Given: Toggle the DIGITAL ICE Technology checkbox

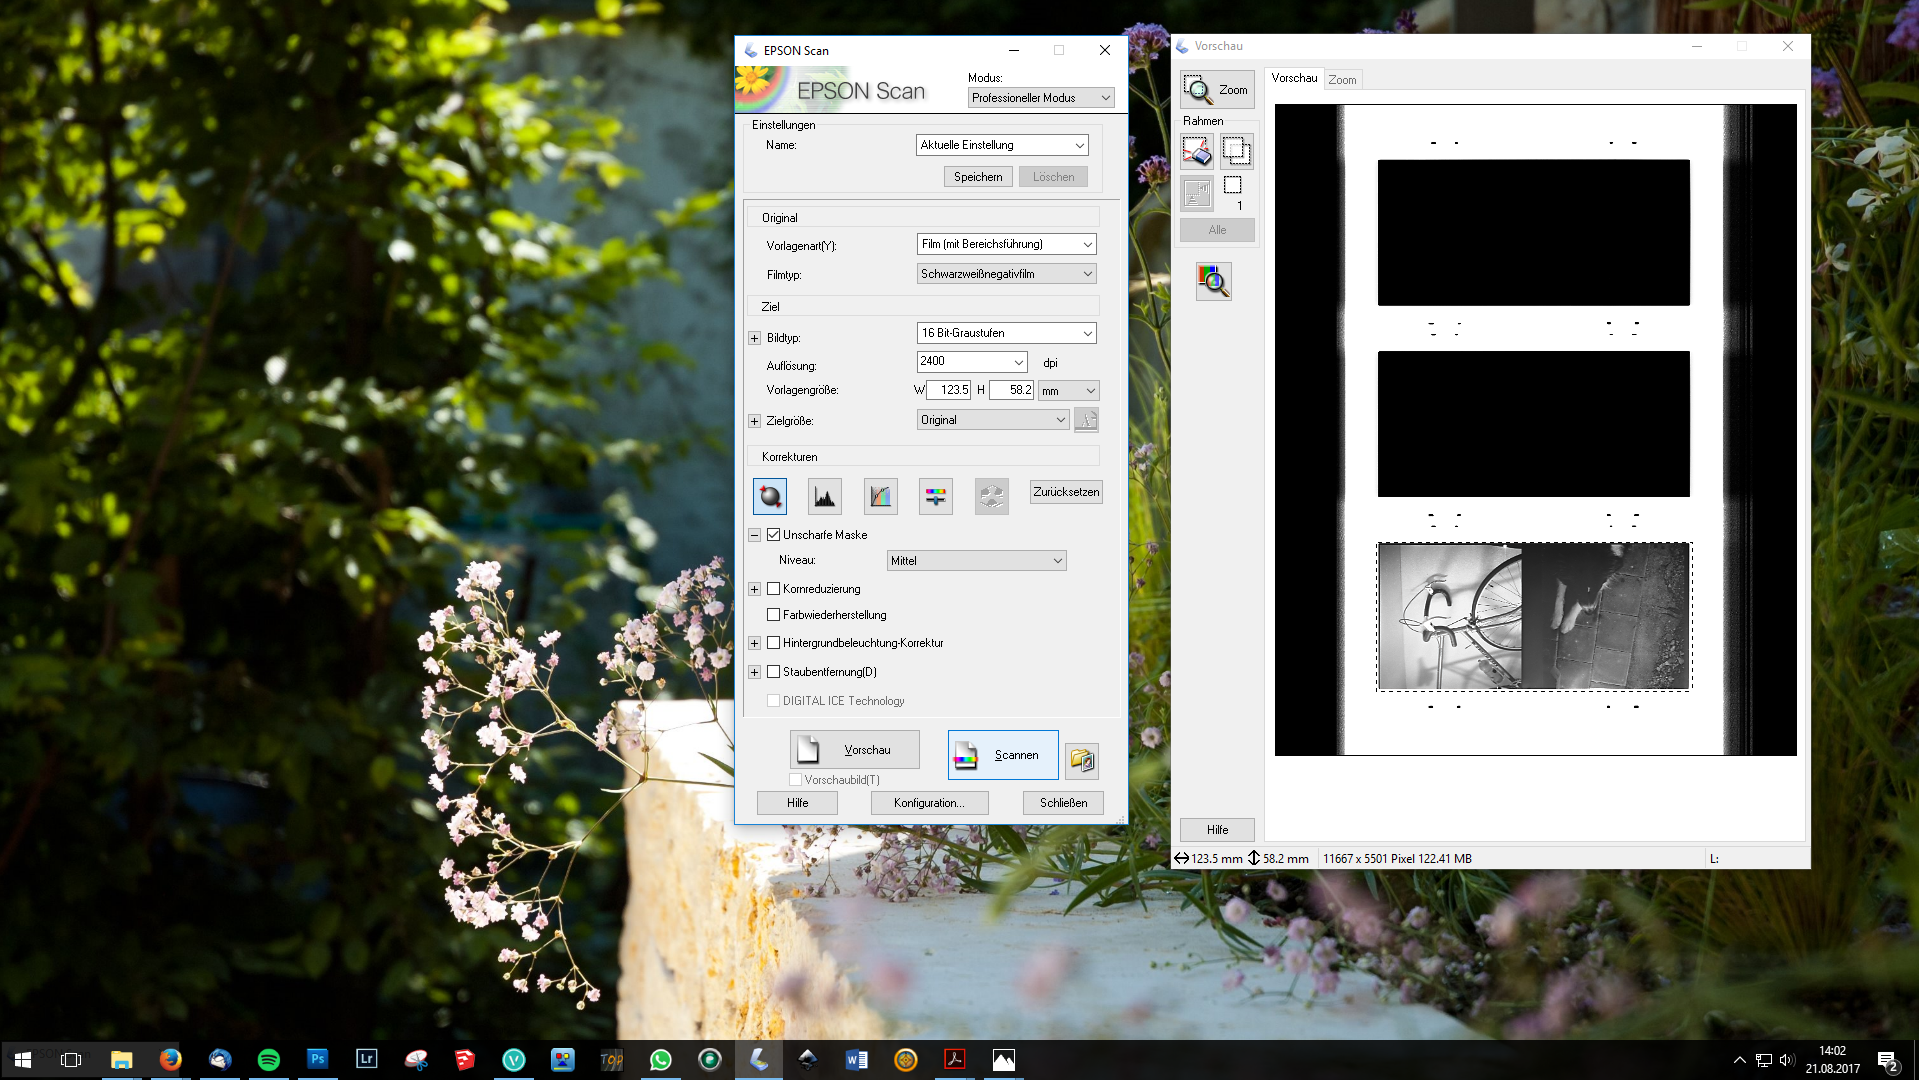Looking at the screenshot, I should [774, 701].
